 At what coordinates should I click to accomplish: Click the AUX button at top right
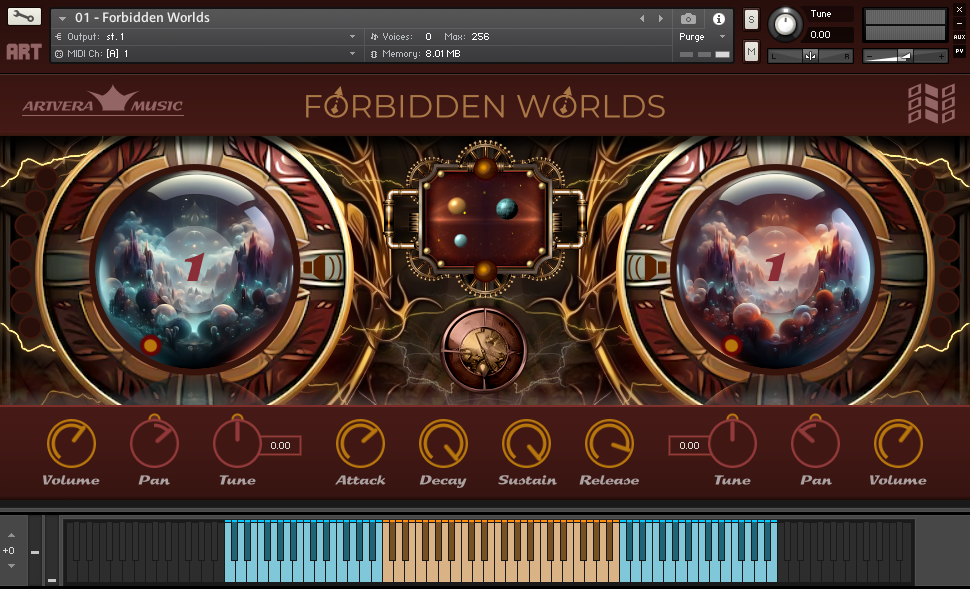pyautogui.click(x=959, y=36)
